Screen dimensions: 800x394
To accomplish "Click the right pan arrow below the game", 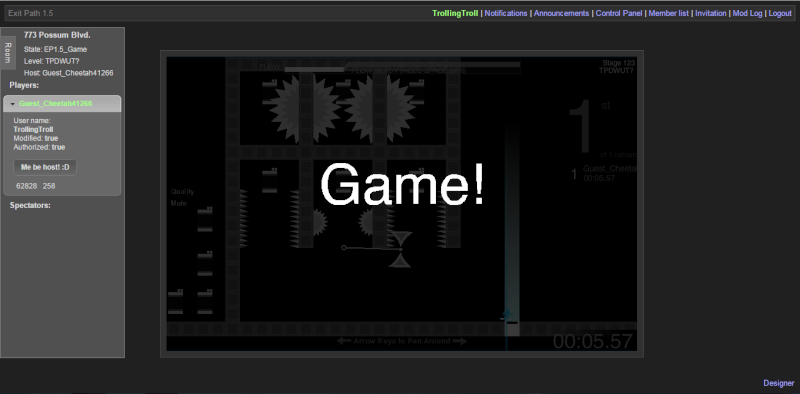I will click(x=460, y=341).
